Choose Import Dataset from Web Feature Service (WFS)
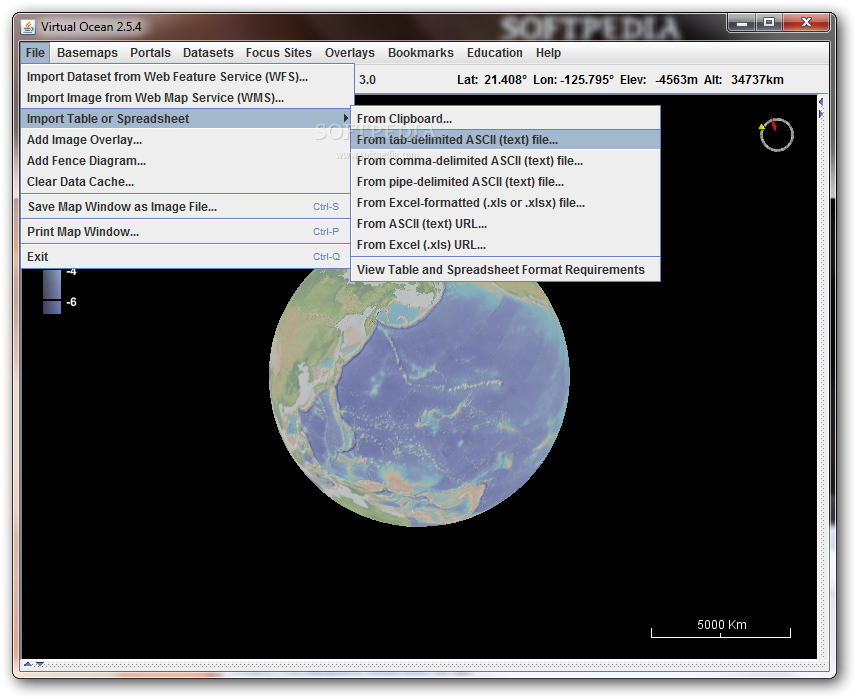The image size is (857, 699). tap(187, 77)
